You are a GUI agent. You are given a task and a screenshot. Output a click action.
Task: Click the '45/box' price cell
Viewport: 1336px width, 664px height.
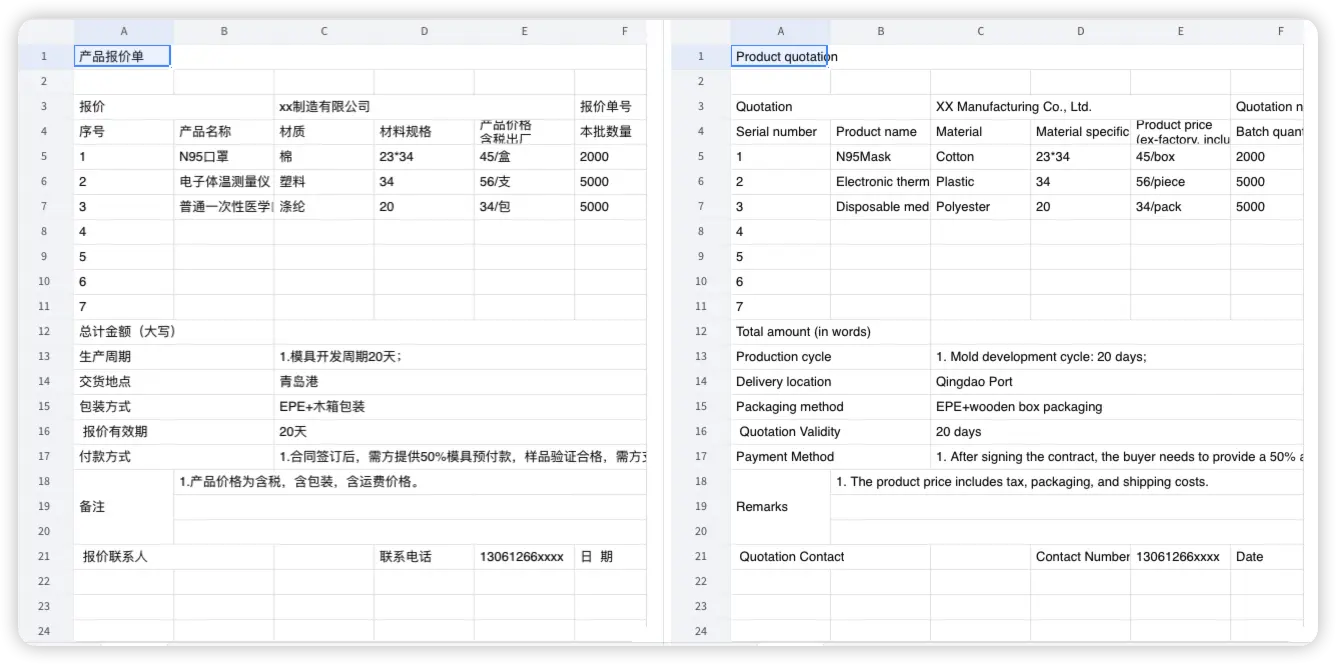click(1180, 156)
